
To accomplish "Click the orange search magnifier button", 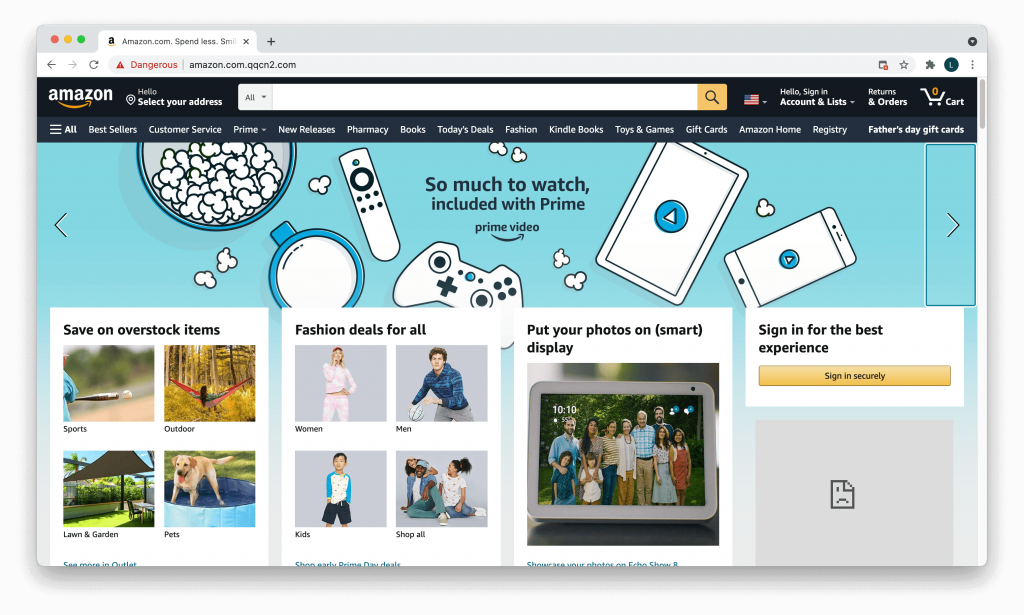I will (711, 97).
